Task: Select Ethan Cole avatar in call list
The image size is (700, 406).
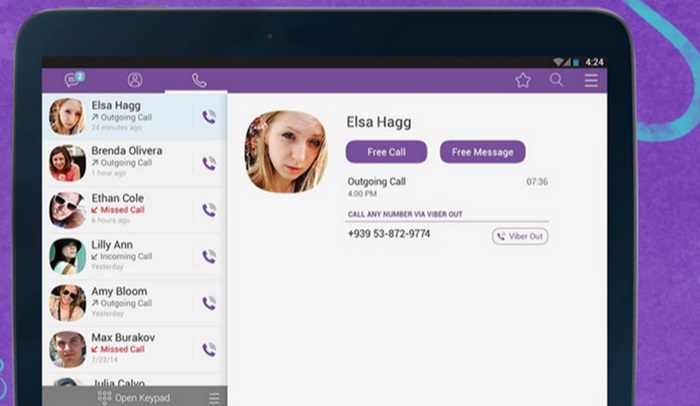Action: (x=67, y=210)
